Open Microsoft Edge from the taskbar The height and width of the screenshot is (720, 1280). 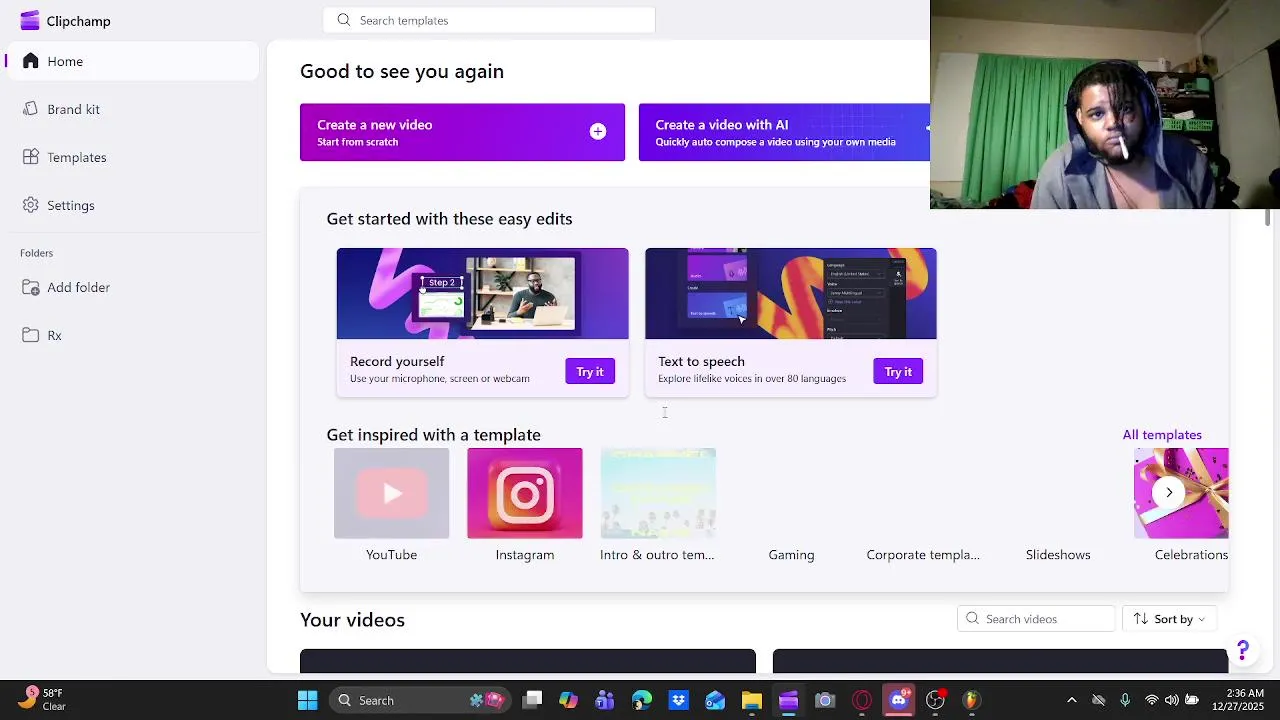(x=641, y=700)
